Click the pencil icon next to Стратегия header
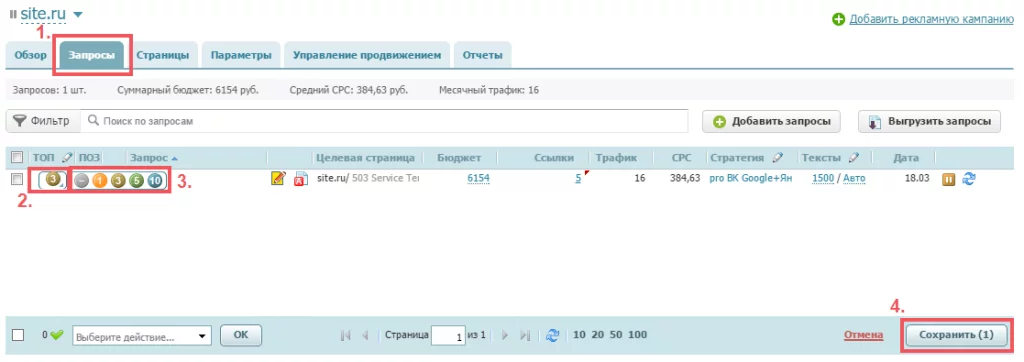The width and height of the screenshot is (1024, 362). click(777, 157)
